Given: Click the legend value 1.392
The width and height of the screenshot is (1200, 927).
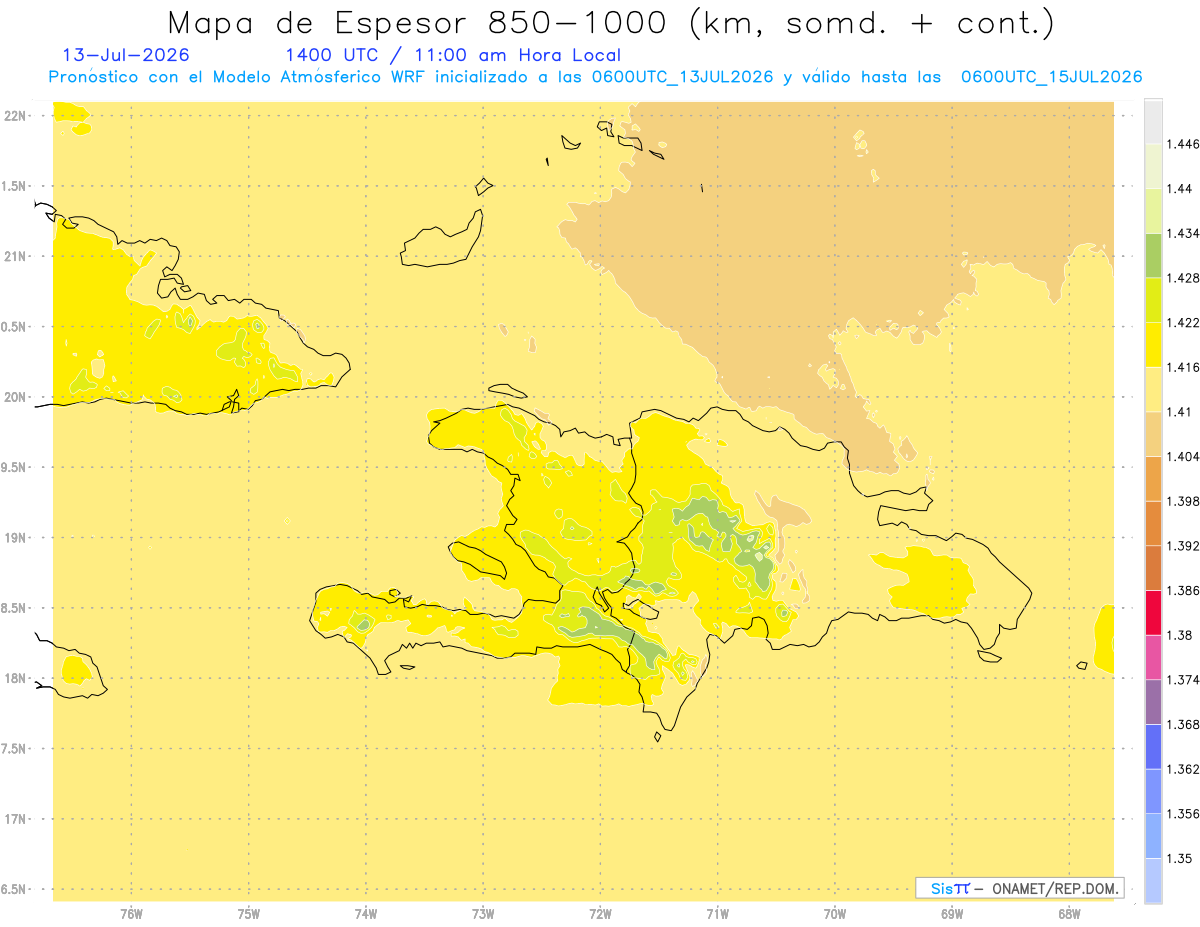Looking at the screenshot, I should (x=1184, y=546).
